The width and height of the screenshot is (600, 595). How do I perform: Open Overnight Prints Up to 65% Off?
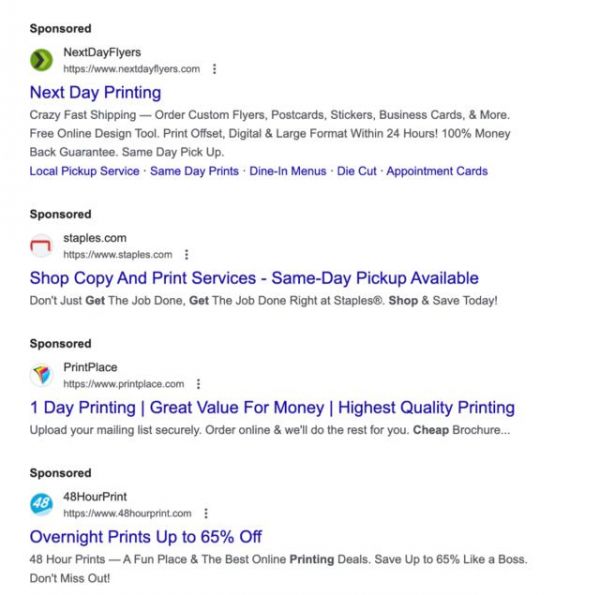146,537
